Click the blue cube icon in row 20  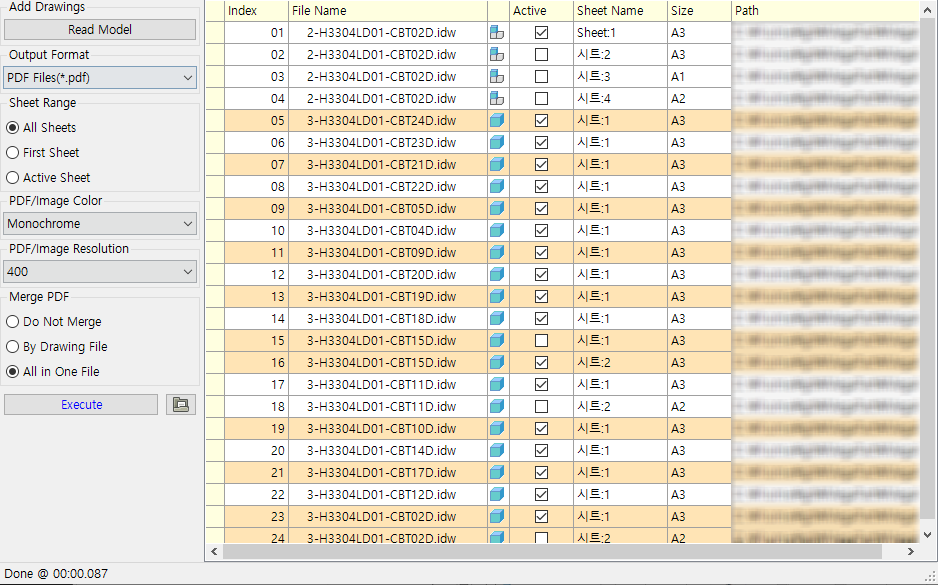coord(497,451)
